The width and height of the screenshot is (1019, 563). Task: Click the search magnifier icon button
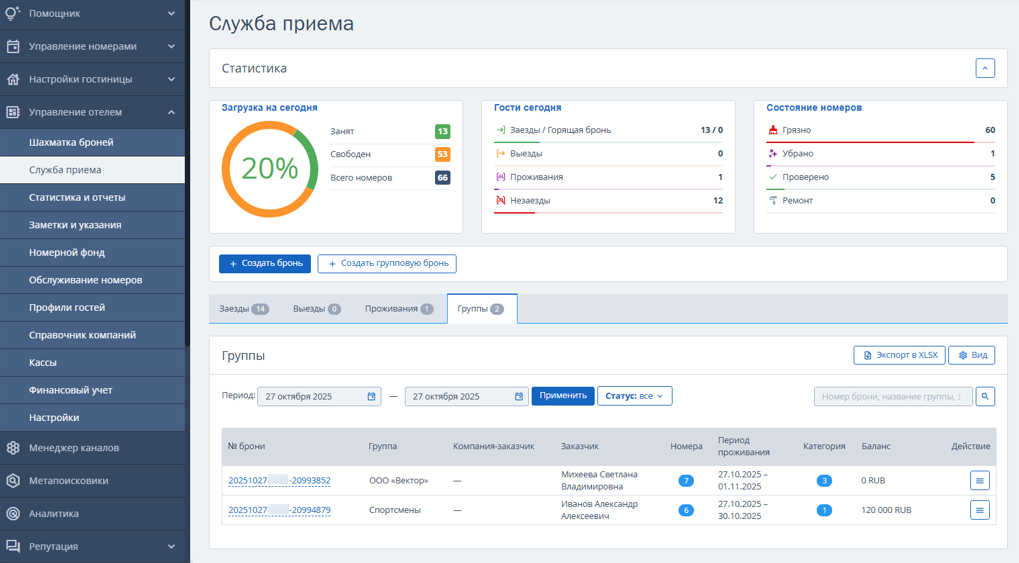coord(985,396)
